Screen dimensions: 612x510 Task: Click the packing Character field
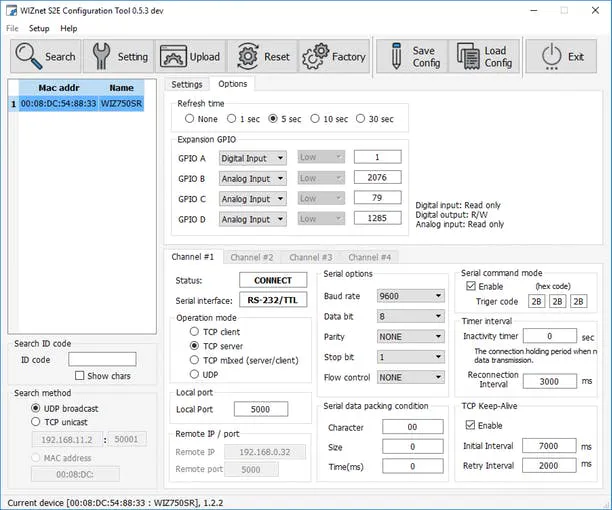click(413, 426)
